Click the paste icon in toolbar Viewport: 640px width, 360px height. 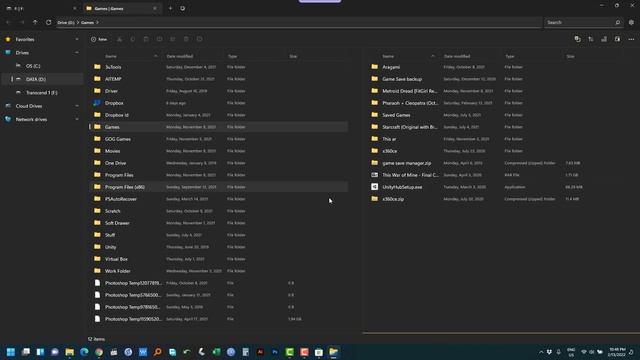(146, 39)
